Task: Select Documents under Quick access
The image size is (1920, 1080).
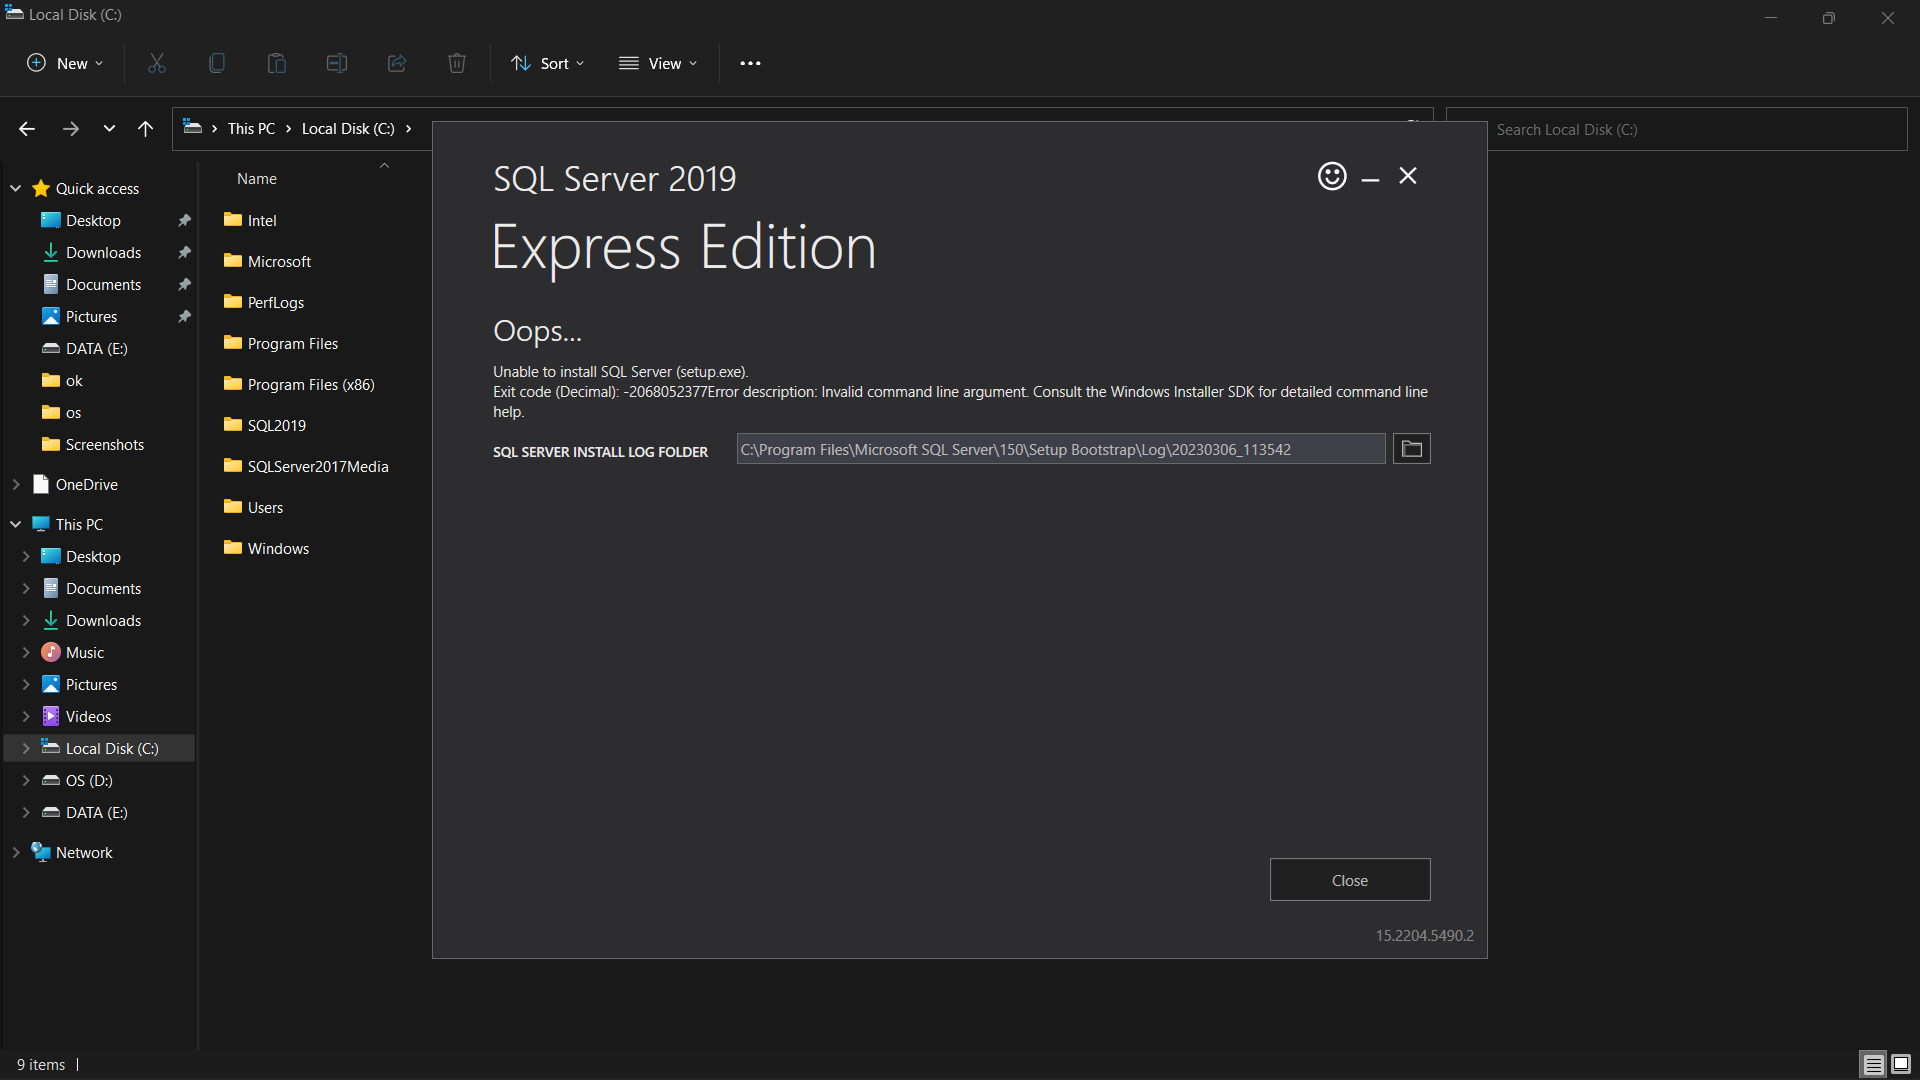Action: [x=103, y=284]
